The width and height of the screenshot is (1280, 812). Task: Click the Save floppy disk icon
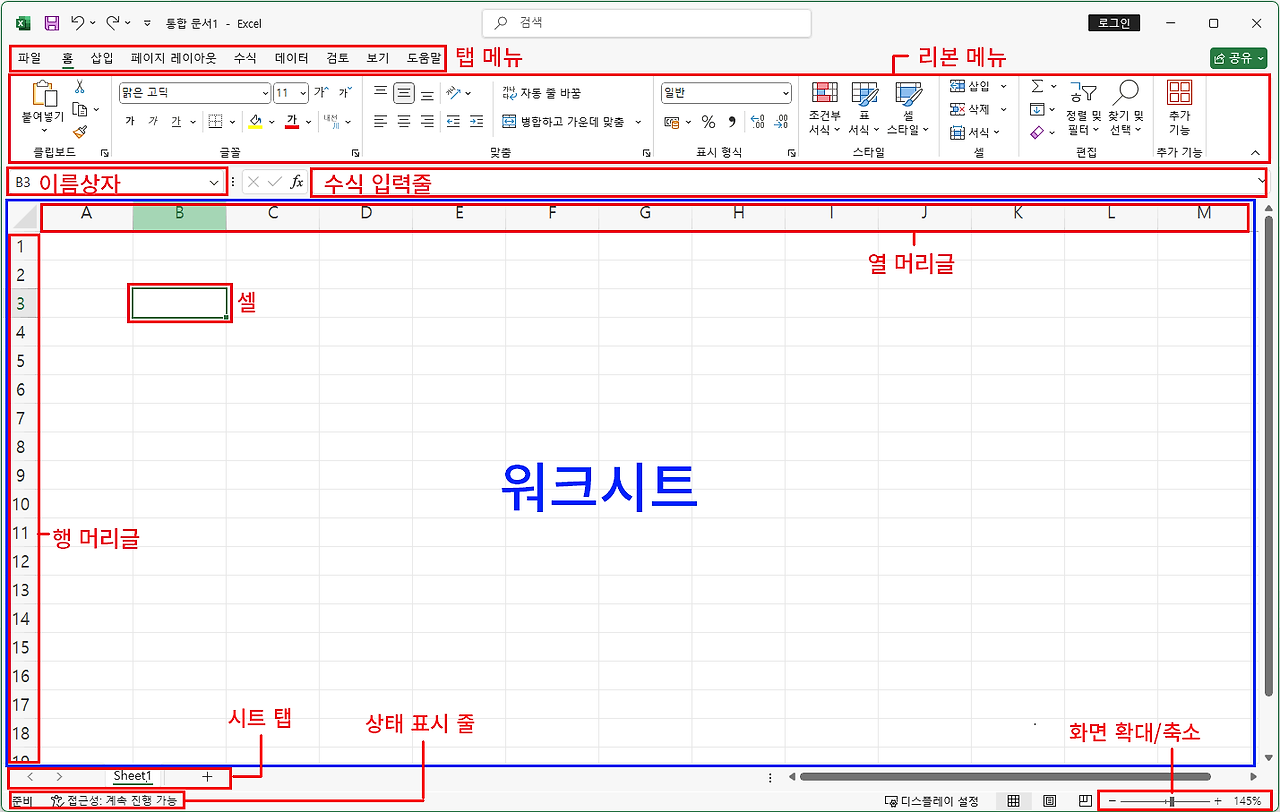(x=52, y=22)
